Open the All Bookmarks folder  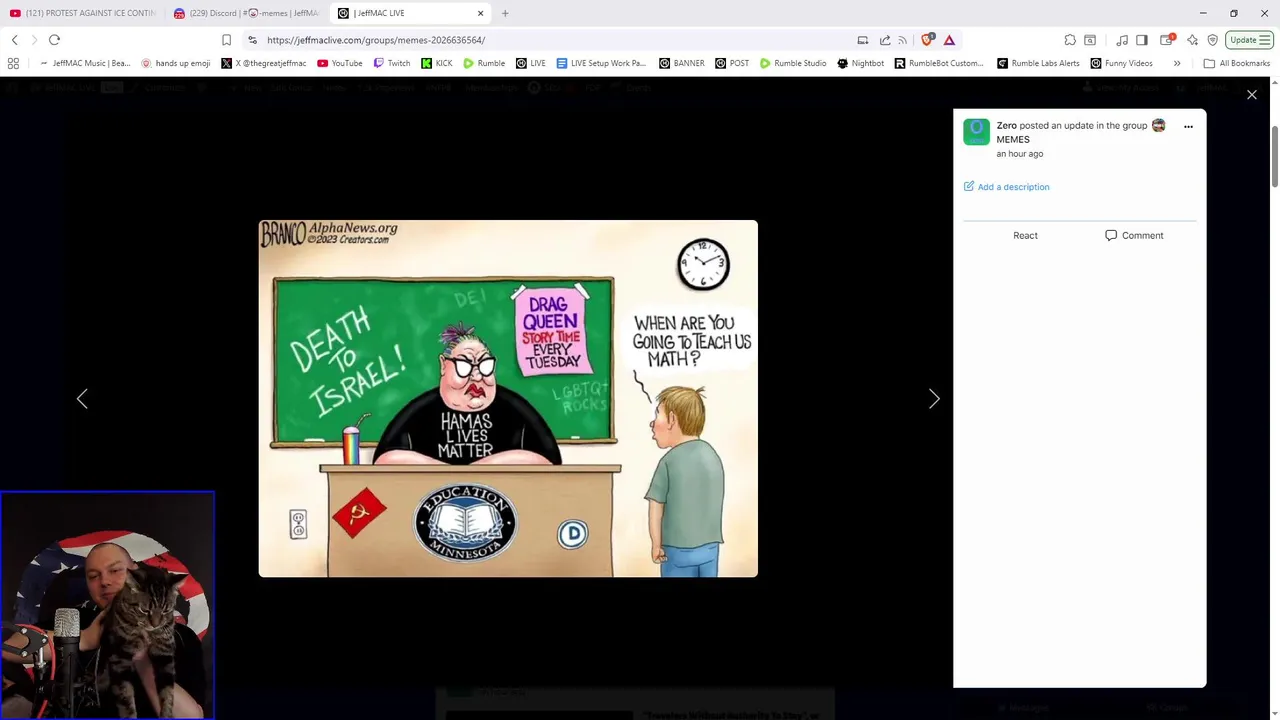1237,63
